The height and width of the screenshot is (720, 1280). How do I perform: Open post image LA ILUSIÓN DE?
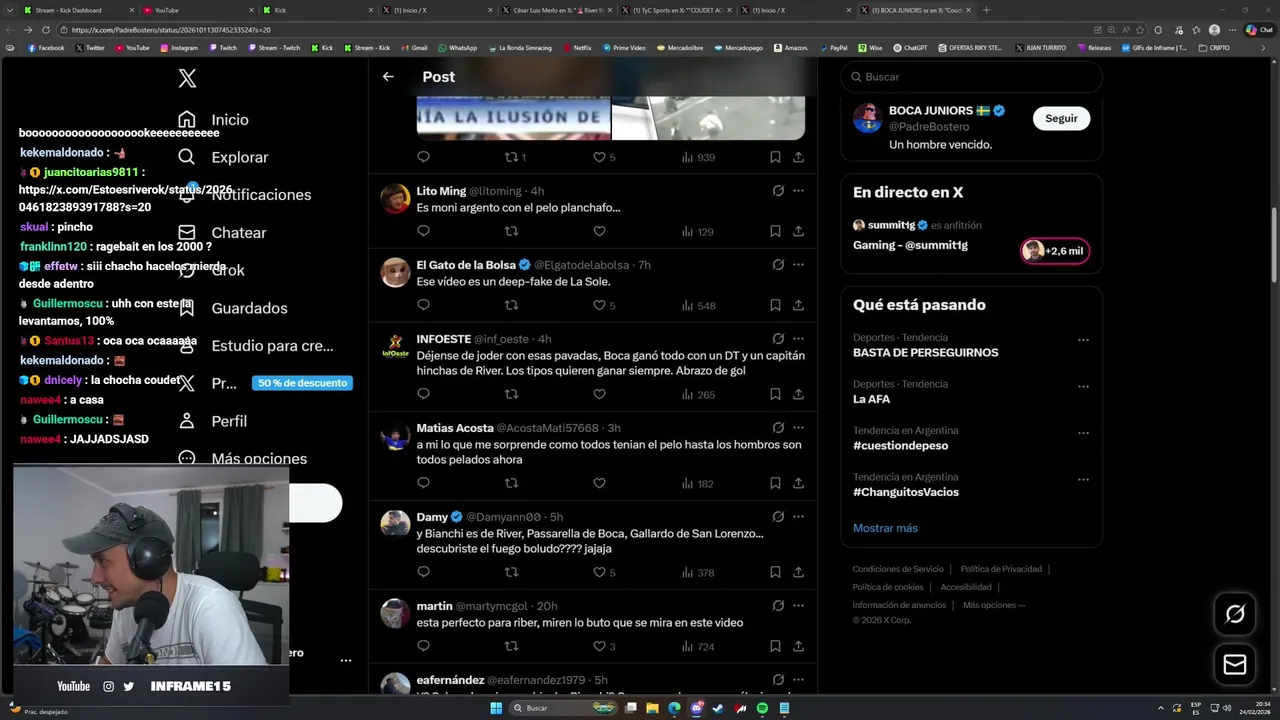tap(513, 118)
